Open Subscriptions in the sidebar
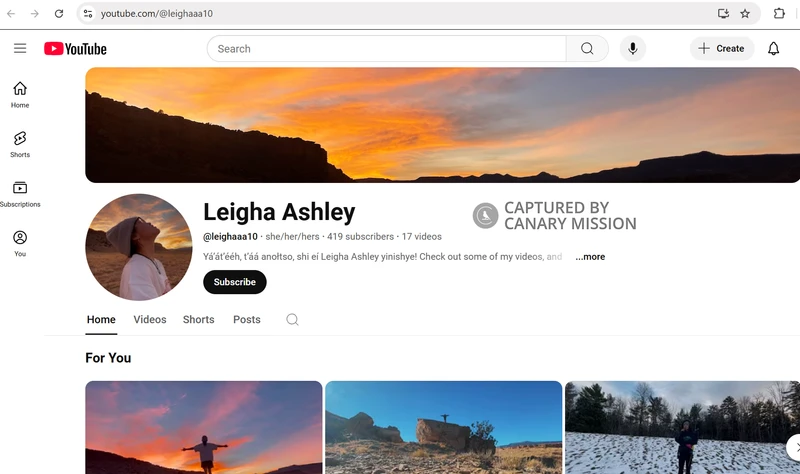This screenshot has width=800, height=474. coord(20,194)
